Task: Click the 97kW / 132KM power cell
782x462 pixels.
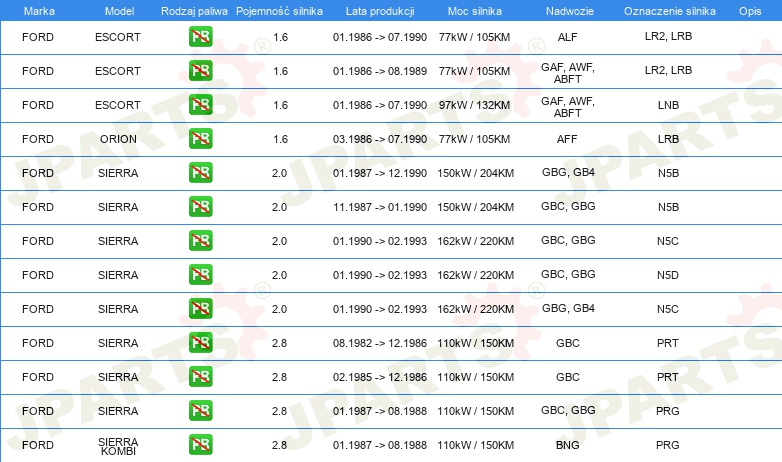Action: (x=475, y=105)
